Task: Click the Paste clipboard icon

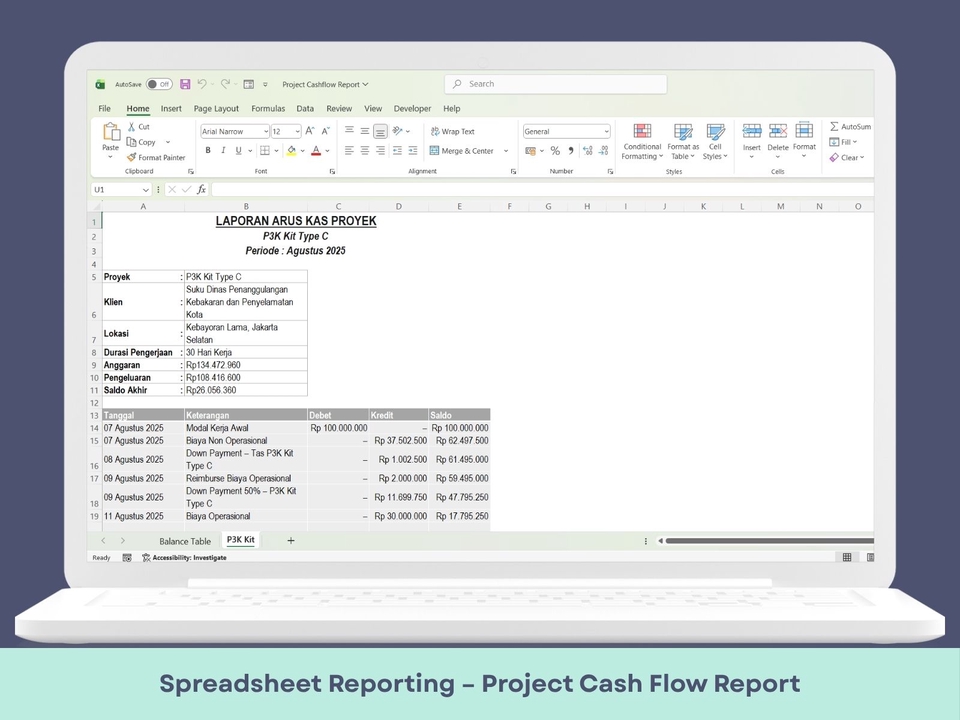Action: [x=111, y=134]
